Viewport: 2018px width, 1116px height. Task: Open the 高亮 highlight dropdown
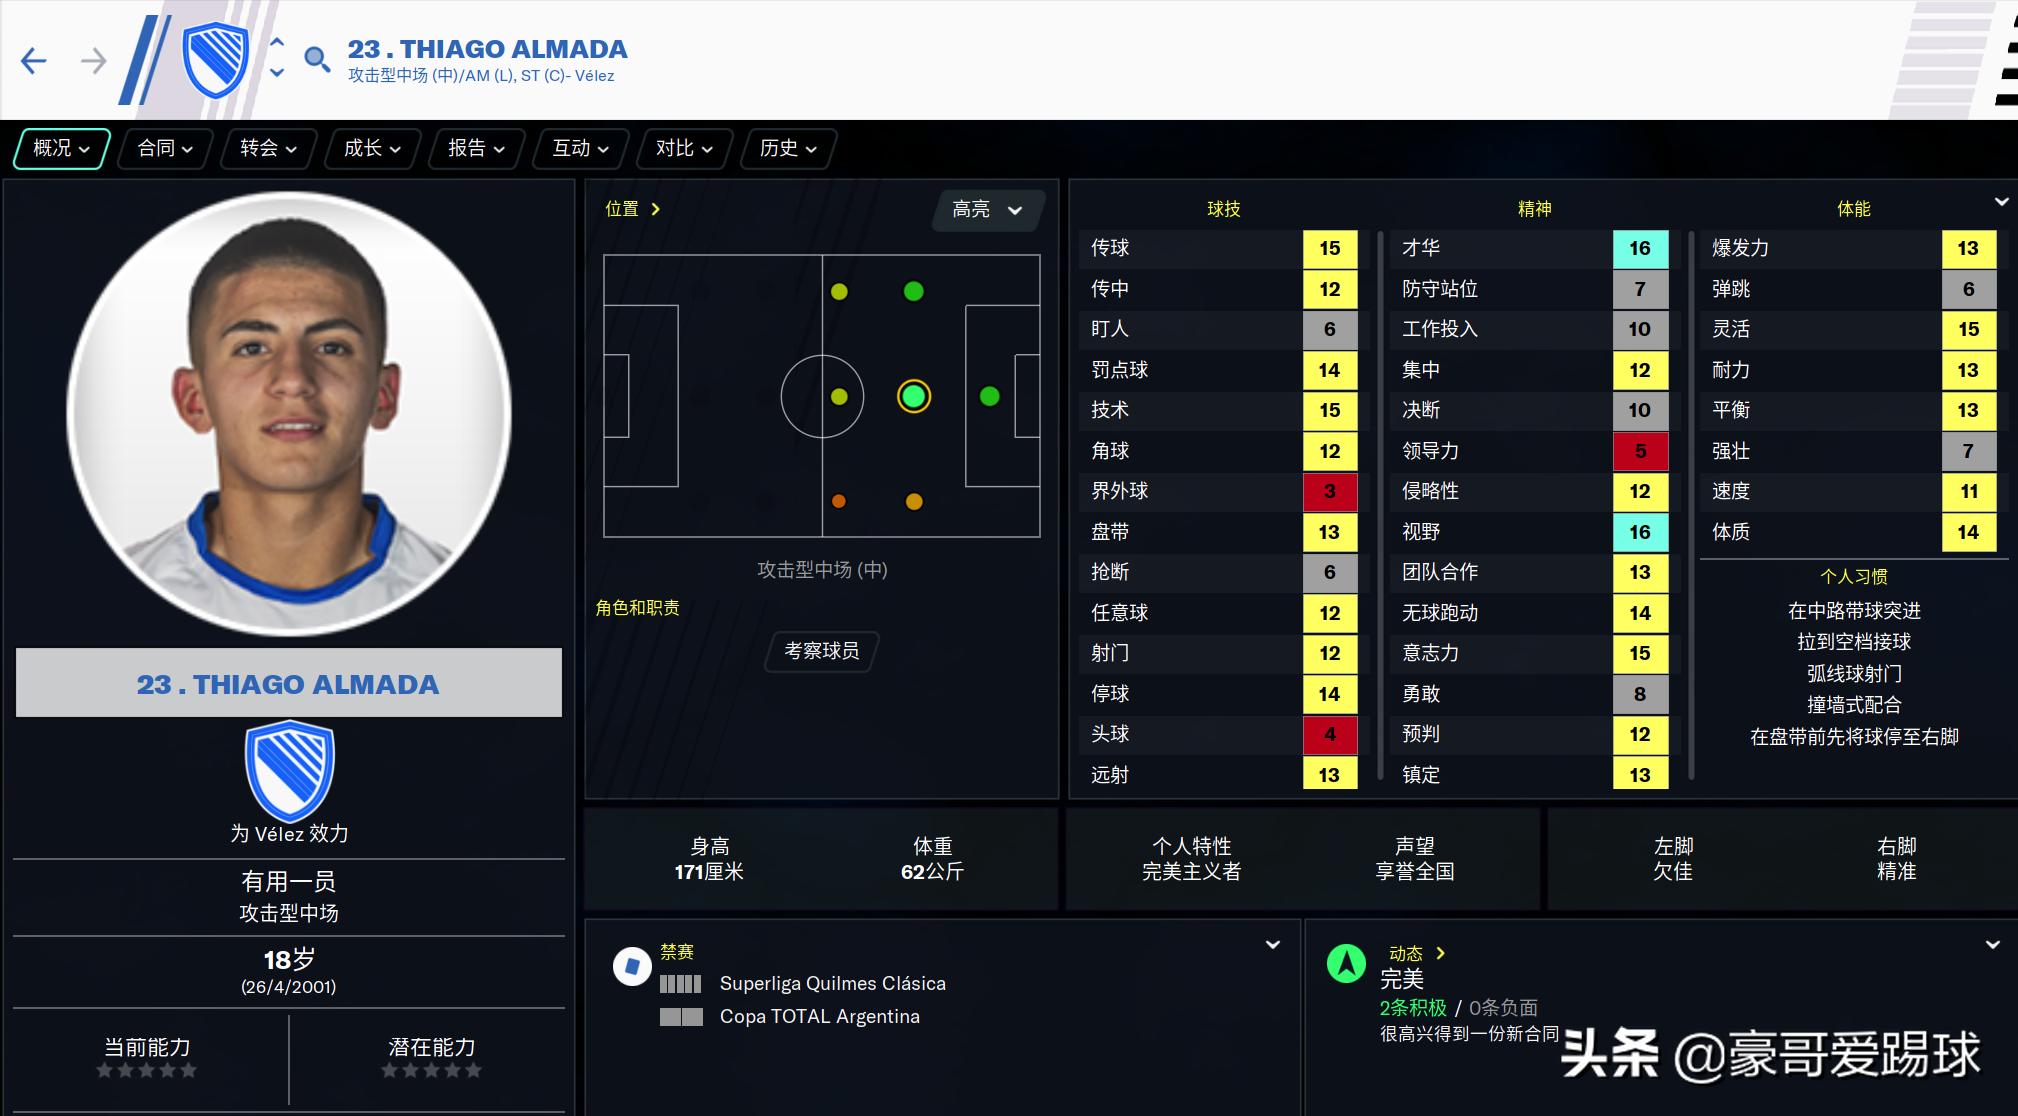(987, 210)
